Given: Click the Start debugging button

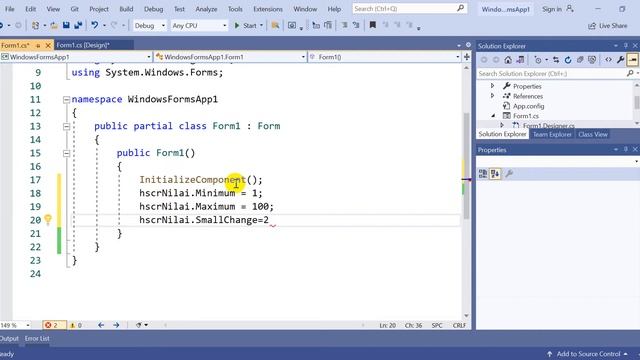Looking at the screenshot, I should pyautogui.click(x=246, y=25).
